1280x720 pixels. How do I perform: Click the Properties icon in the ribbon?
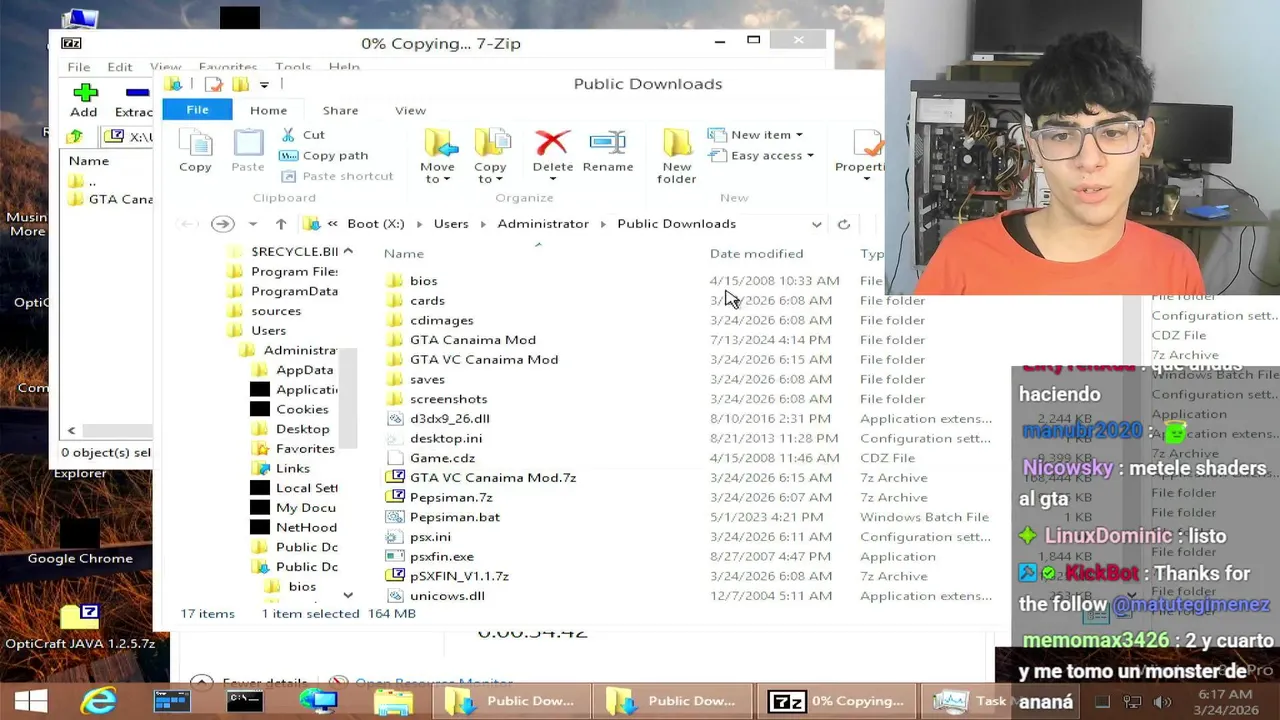point(860,152)
